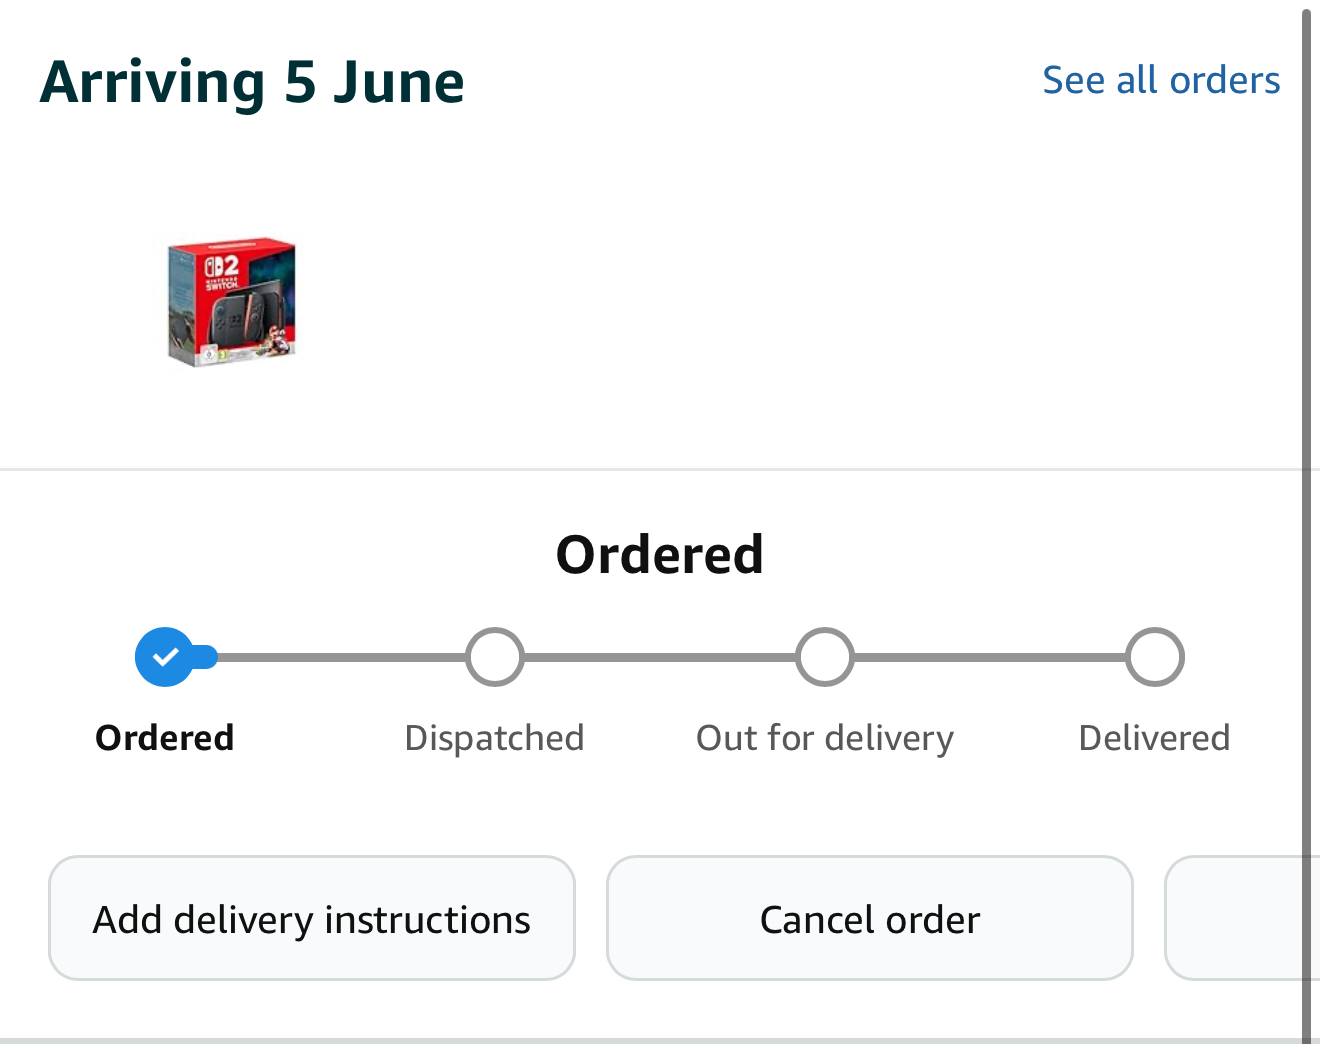Click the Dispatched label under the tracker
This screenshot has width=1320, height=1044.
click(x=495, y=738)
